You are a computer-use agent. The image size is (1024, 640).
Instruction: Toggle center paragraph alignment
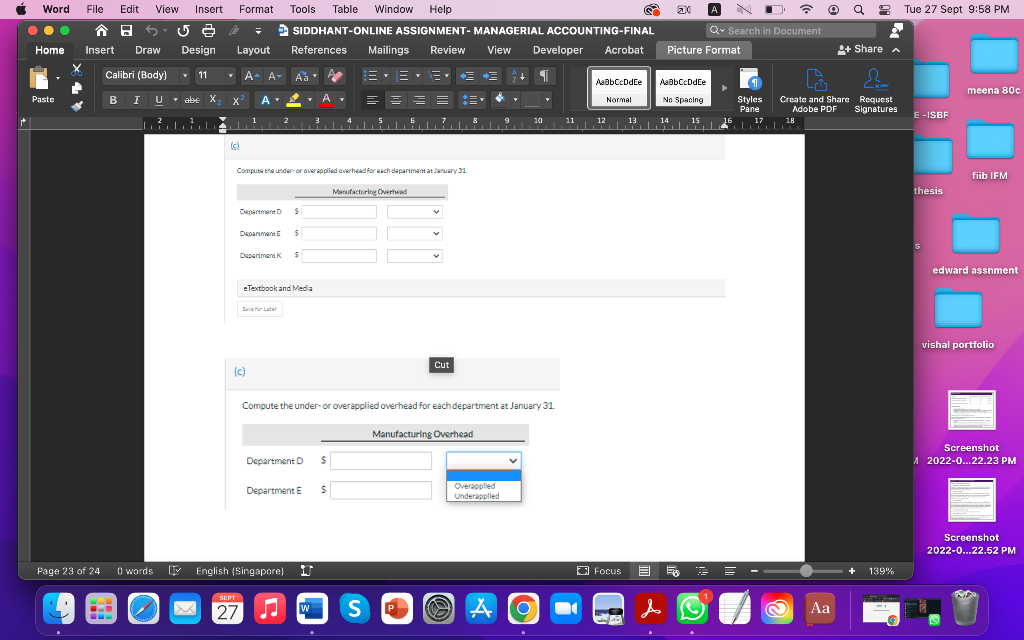tap(395, 100)
